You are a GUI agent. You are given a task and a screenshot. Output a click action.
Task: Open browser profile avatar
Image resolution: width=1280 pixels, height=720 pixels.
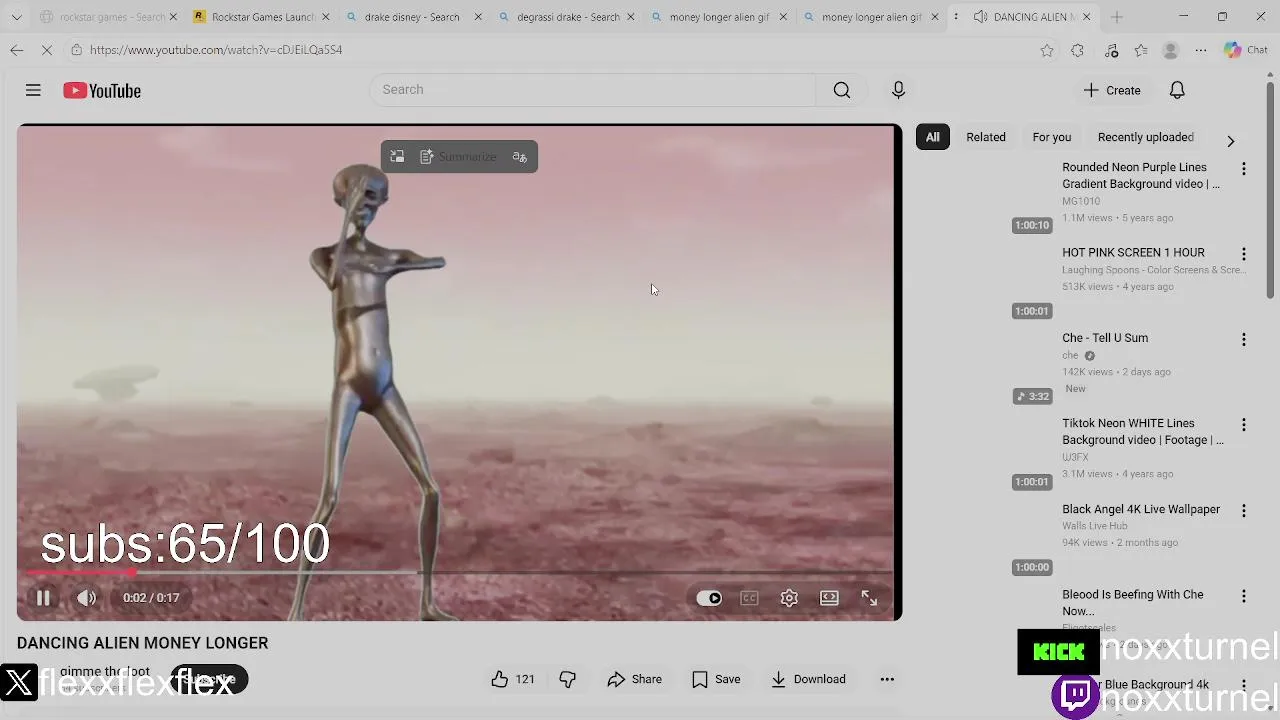click(1171, 50)
